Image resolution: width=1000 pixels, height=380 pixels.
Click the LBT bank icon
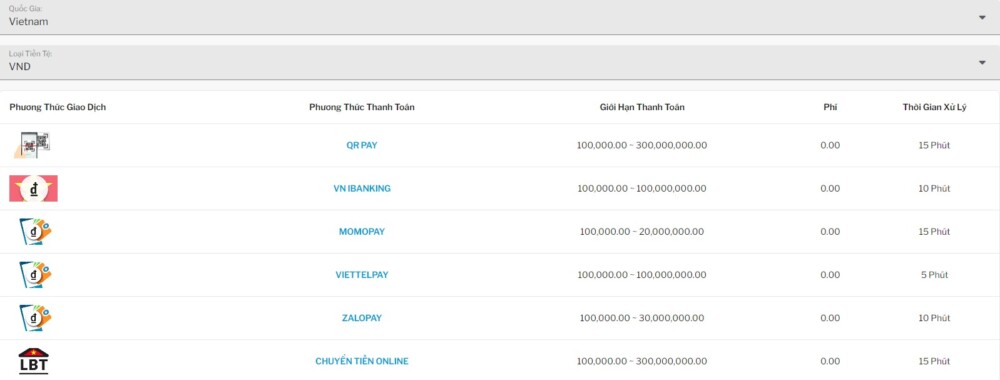point(33,361)
